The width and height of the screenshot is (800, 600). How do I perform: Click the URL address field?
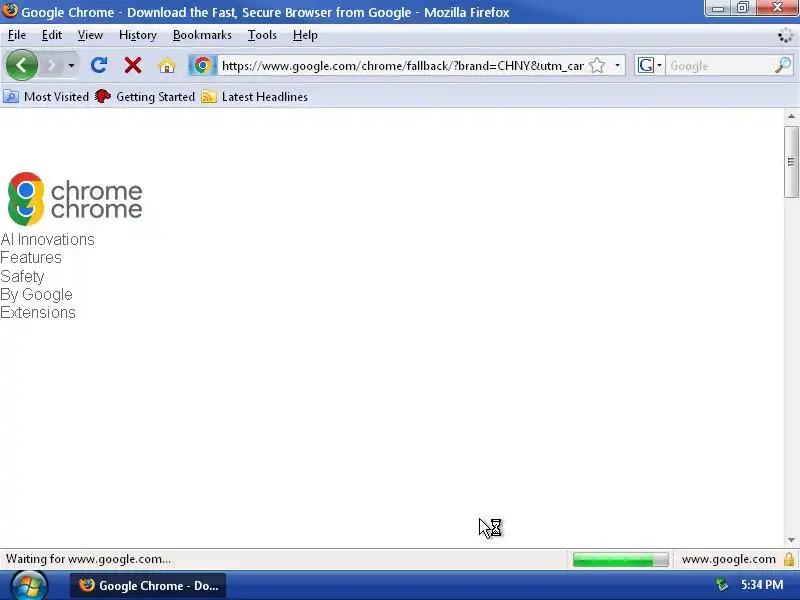pos(402,66)
